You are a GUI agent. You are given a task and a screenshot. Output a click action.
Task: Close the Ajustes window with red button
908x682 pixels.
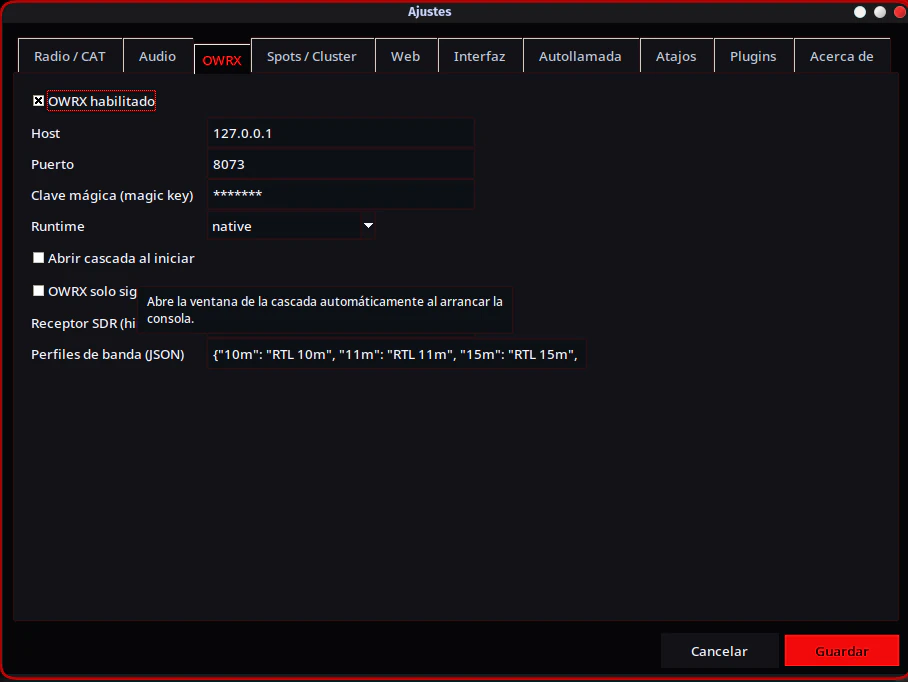click(899, 12)
